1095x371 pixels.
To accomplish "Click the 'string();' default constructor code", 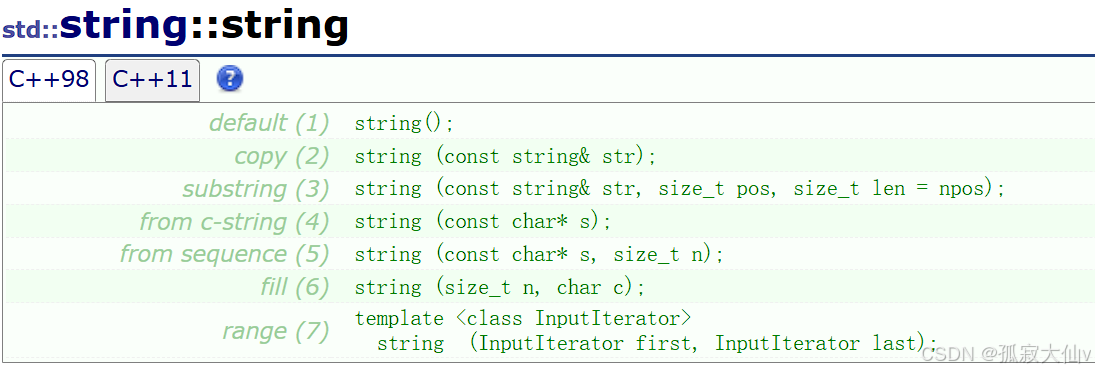I will pos(404,124).
